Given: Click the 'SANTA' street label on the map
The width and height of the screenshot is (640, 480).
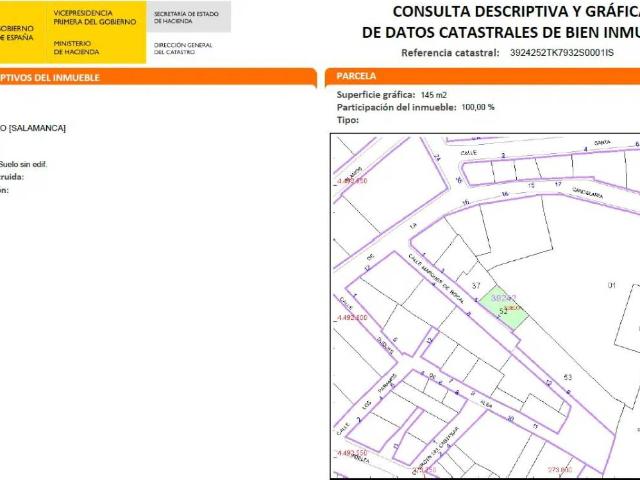Looking at the screenshot, I should tap(602, 142).
